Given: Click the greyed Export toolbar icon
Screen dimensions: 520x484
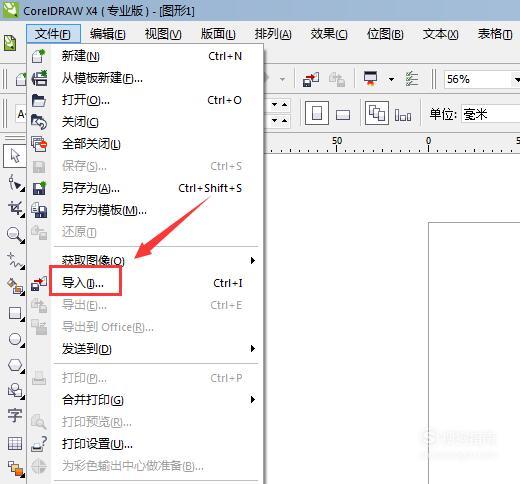Looking at the screenshot, I should (337, 79).
